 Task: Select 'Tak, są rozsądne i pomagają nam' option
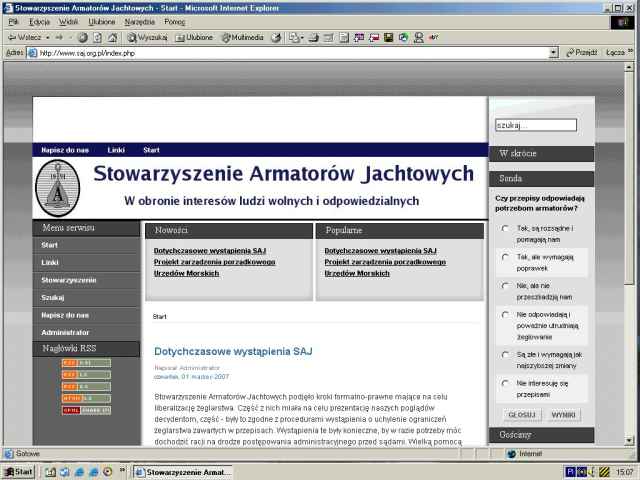[505, 229]
